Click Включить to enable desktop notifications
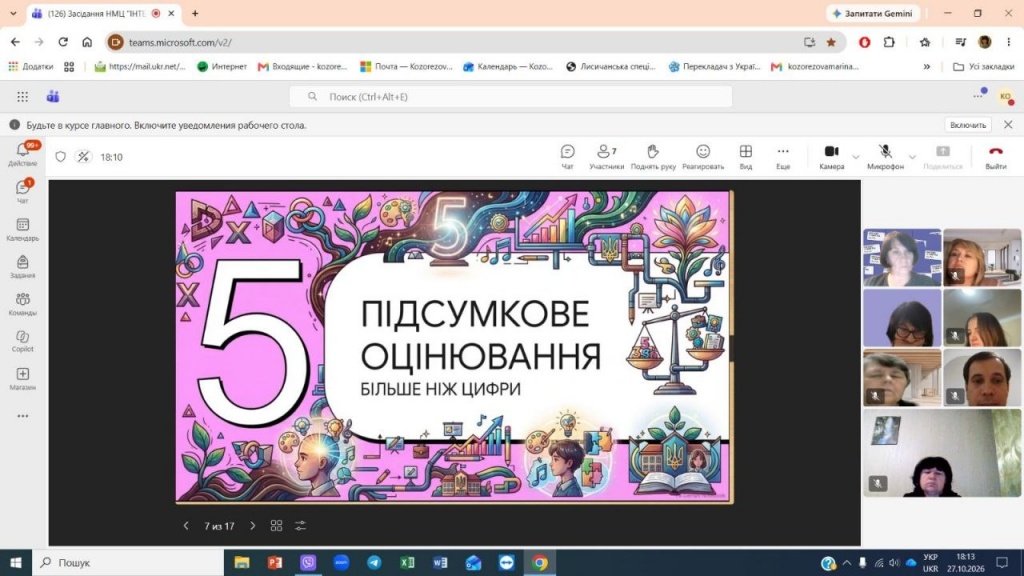Screen dimensions: 1024x576 (967, 125)
